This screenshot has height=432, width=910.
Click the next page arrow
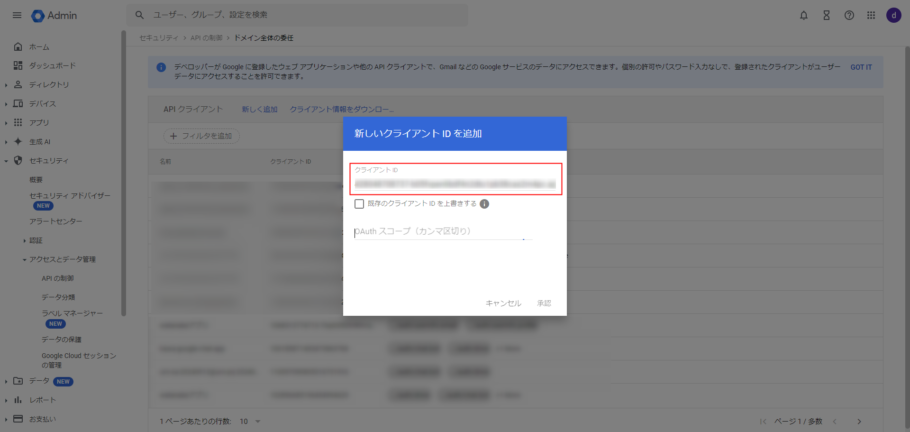click(x=859, y=421)
